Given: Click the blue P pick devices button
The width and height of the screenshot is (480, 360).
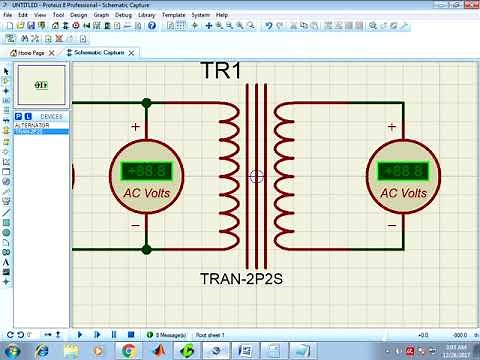Looking at the screenshot, I should (x=19, y=116).
